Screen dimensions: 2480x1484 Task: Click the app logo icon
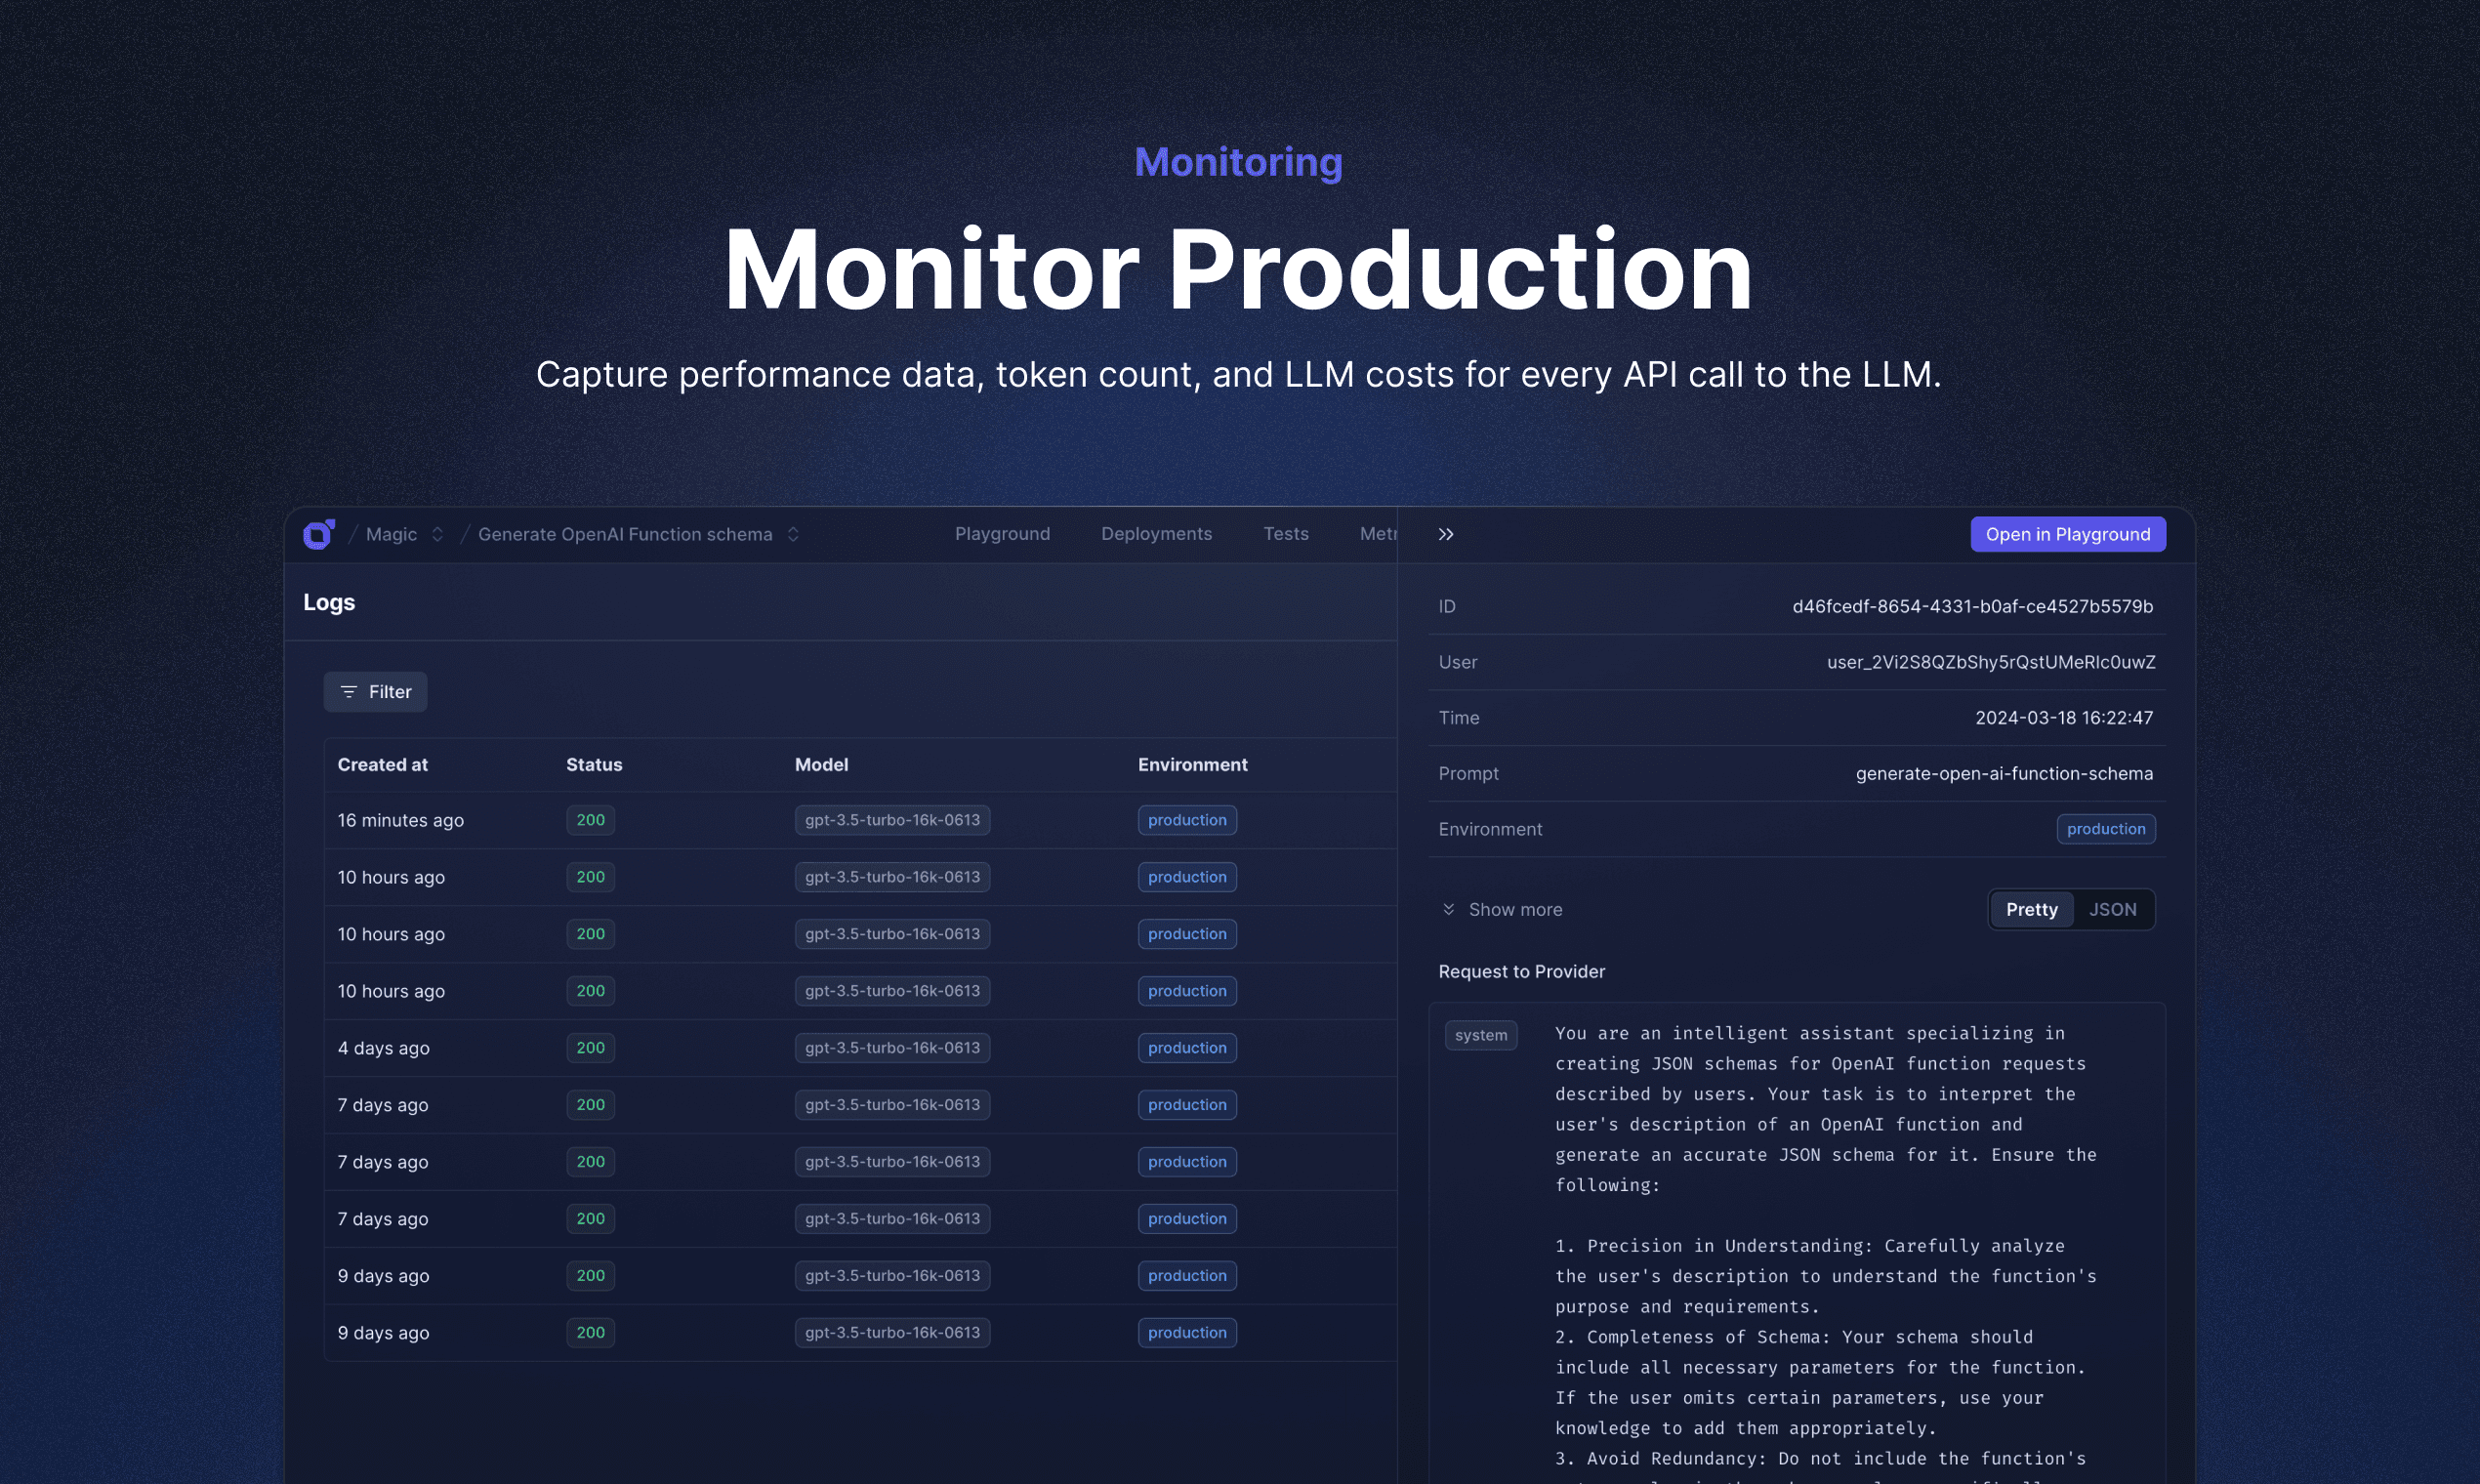click(x=318, y=534)
